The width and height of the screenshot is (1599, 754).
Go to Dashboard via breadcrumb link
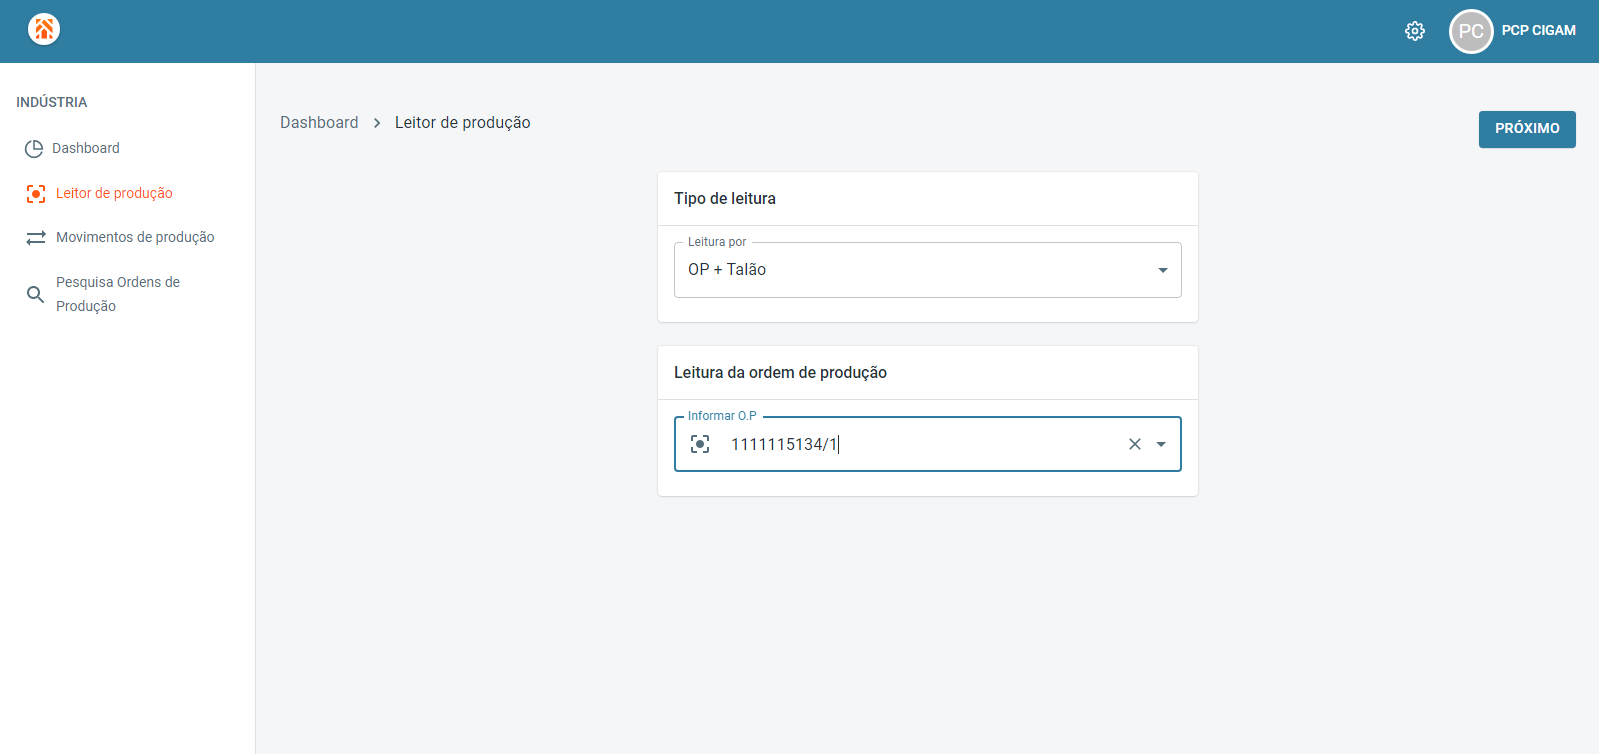[319, 122]
